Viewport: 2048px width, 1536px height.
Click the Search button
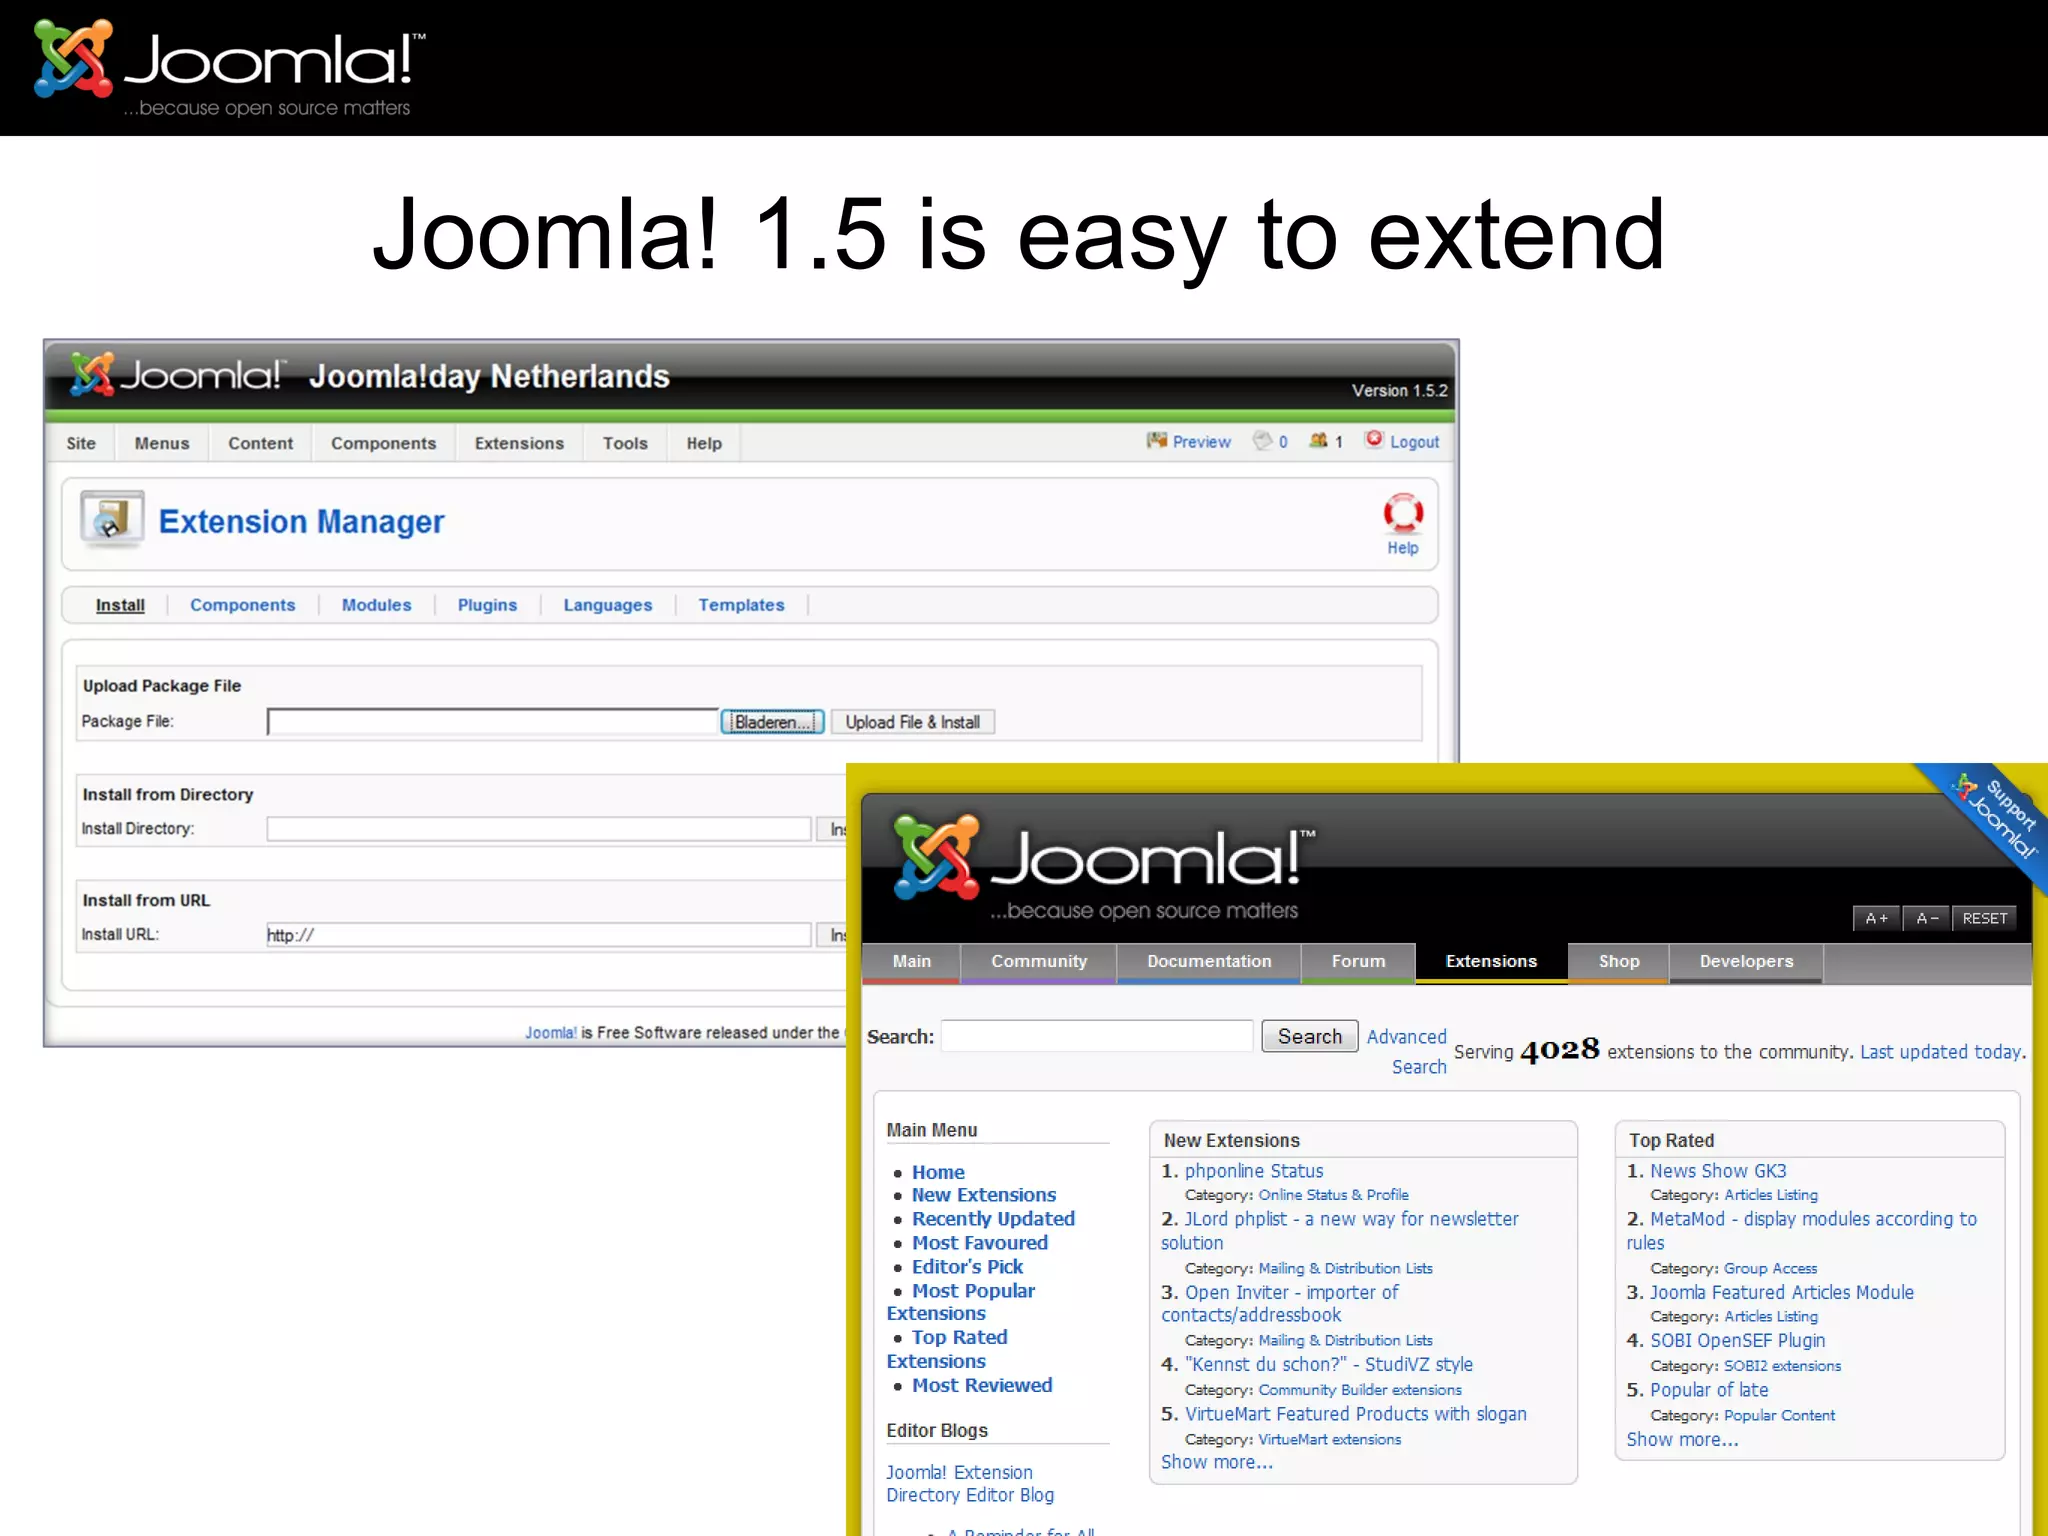tap(1309, 1036)
